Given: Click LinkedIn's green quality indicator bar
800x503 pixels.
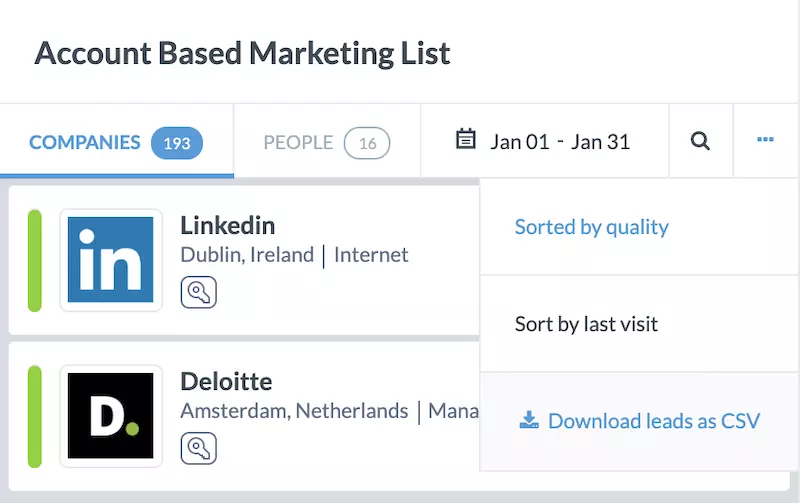Looking at the screenshot, I should click(x=35, y=260).
